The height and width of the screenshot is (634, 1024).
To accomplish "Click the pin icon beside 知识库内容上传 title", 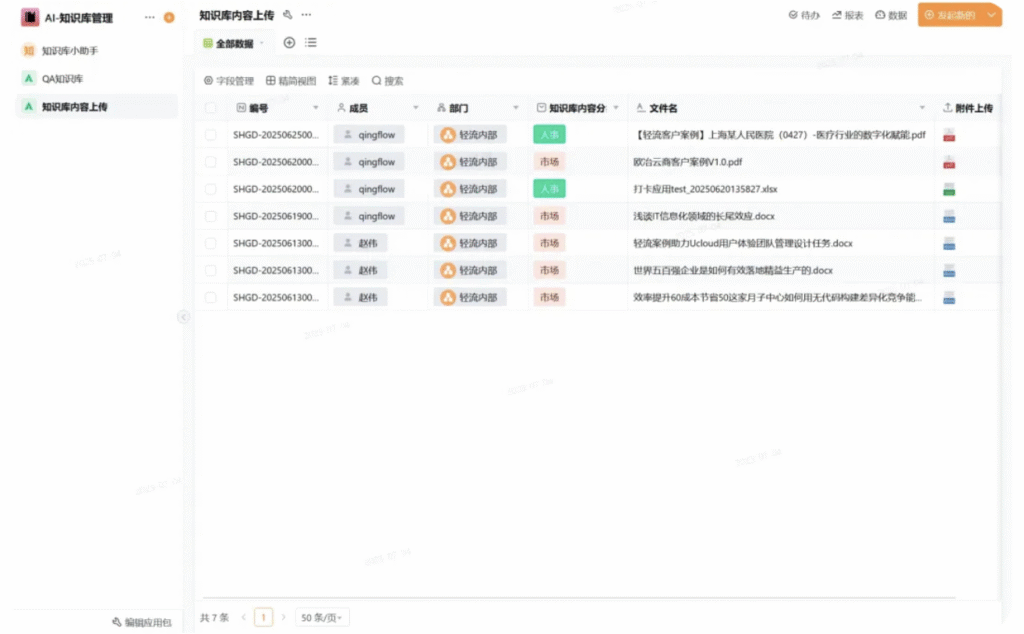I will click(x=288, y=15).
